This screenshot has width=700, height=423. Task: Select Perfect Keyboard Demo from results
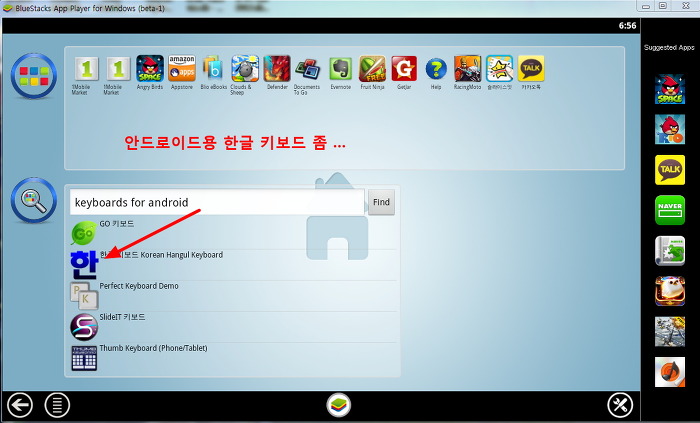click(x=138, y=286)
